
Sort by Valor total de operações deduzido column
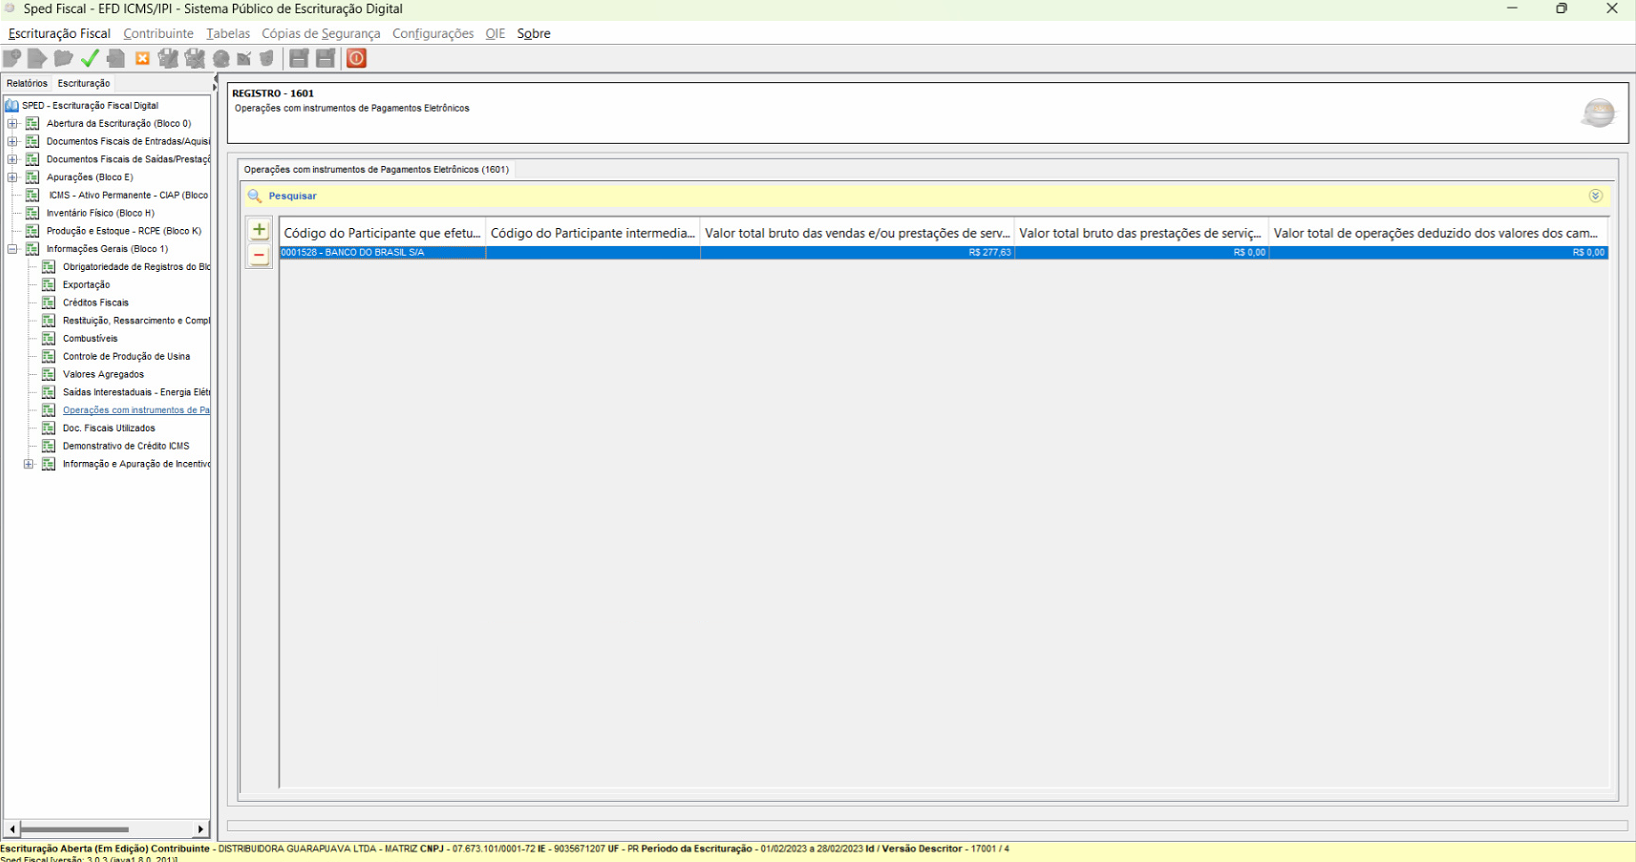coord(1438,233)
